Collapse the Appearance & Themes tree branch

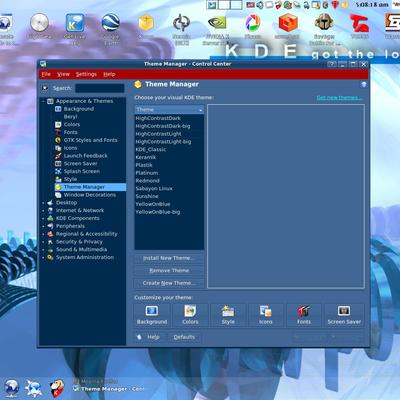[x=43, y=101]
